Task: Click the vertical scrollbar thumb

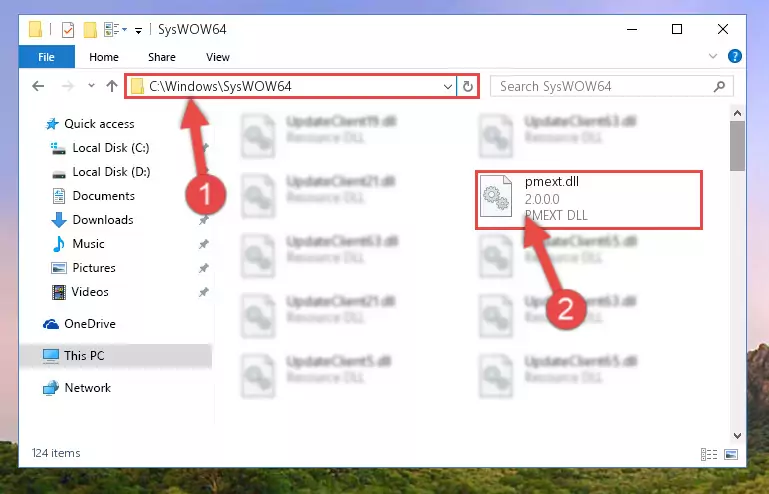Action: (737, 146)
